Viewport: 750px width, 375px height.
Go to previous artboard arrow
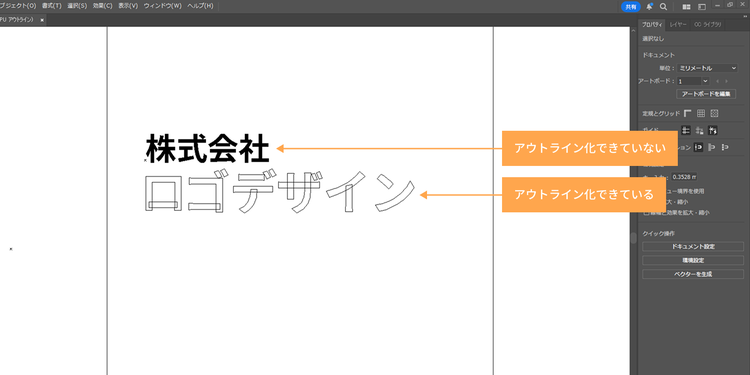pos(717,81)
